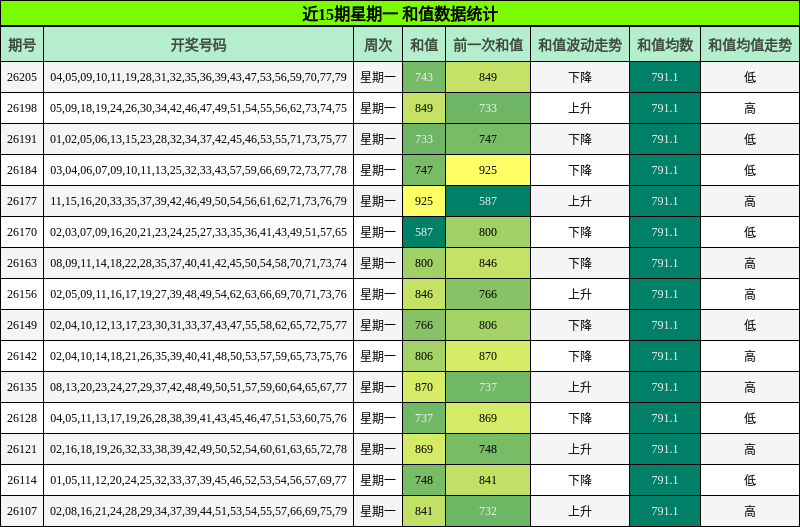The width and height of the screenshot is (800, 527).
Task: Click issue number 26107
Action: pyautogui.click(x=22, y=511)
